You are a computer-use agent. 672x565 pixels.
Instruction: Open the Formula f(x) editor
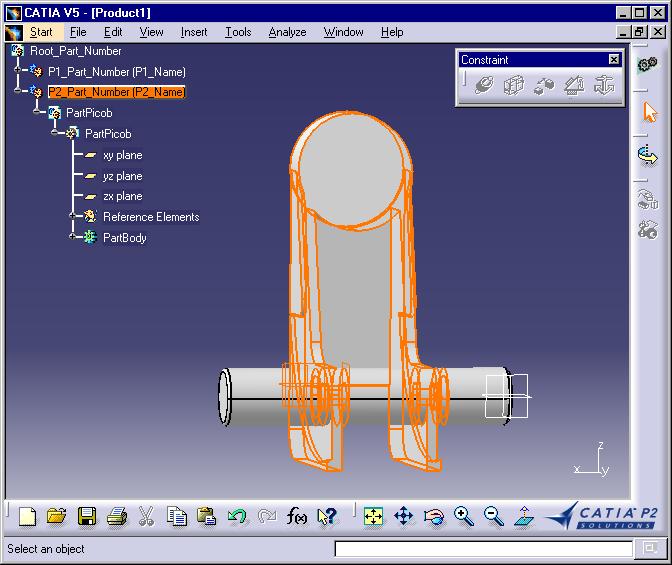pos(297,516)
